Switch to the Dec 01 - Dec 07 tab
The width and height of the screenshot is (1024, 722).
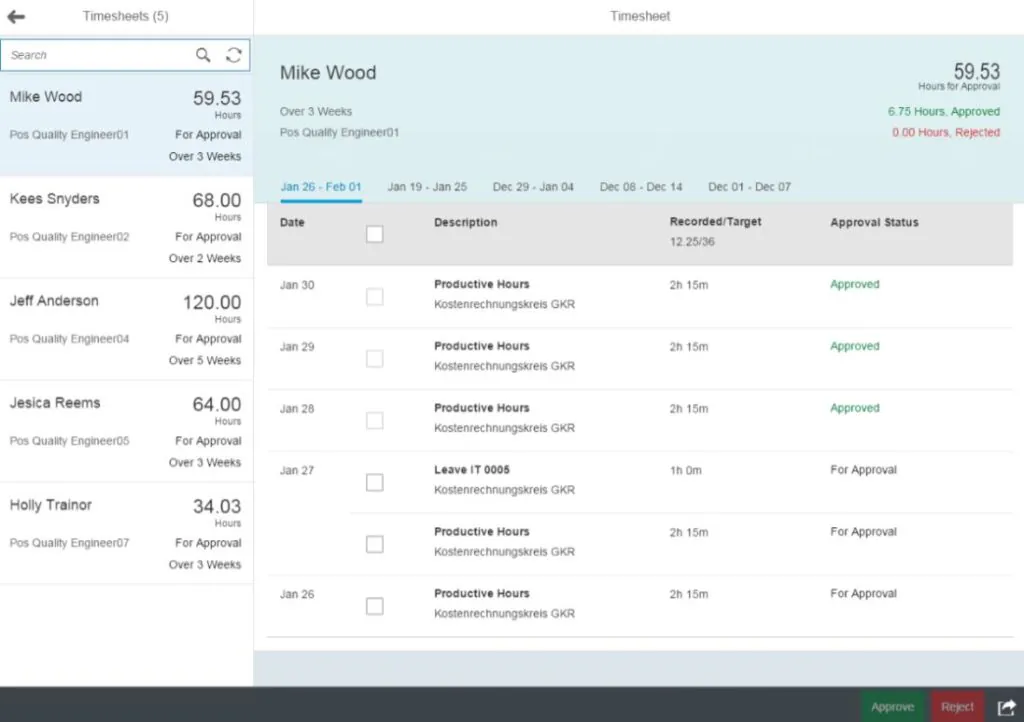[x=749, y=187]
